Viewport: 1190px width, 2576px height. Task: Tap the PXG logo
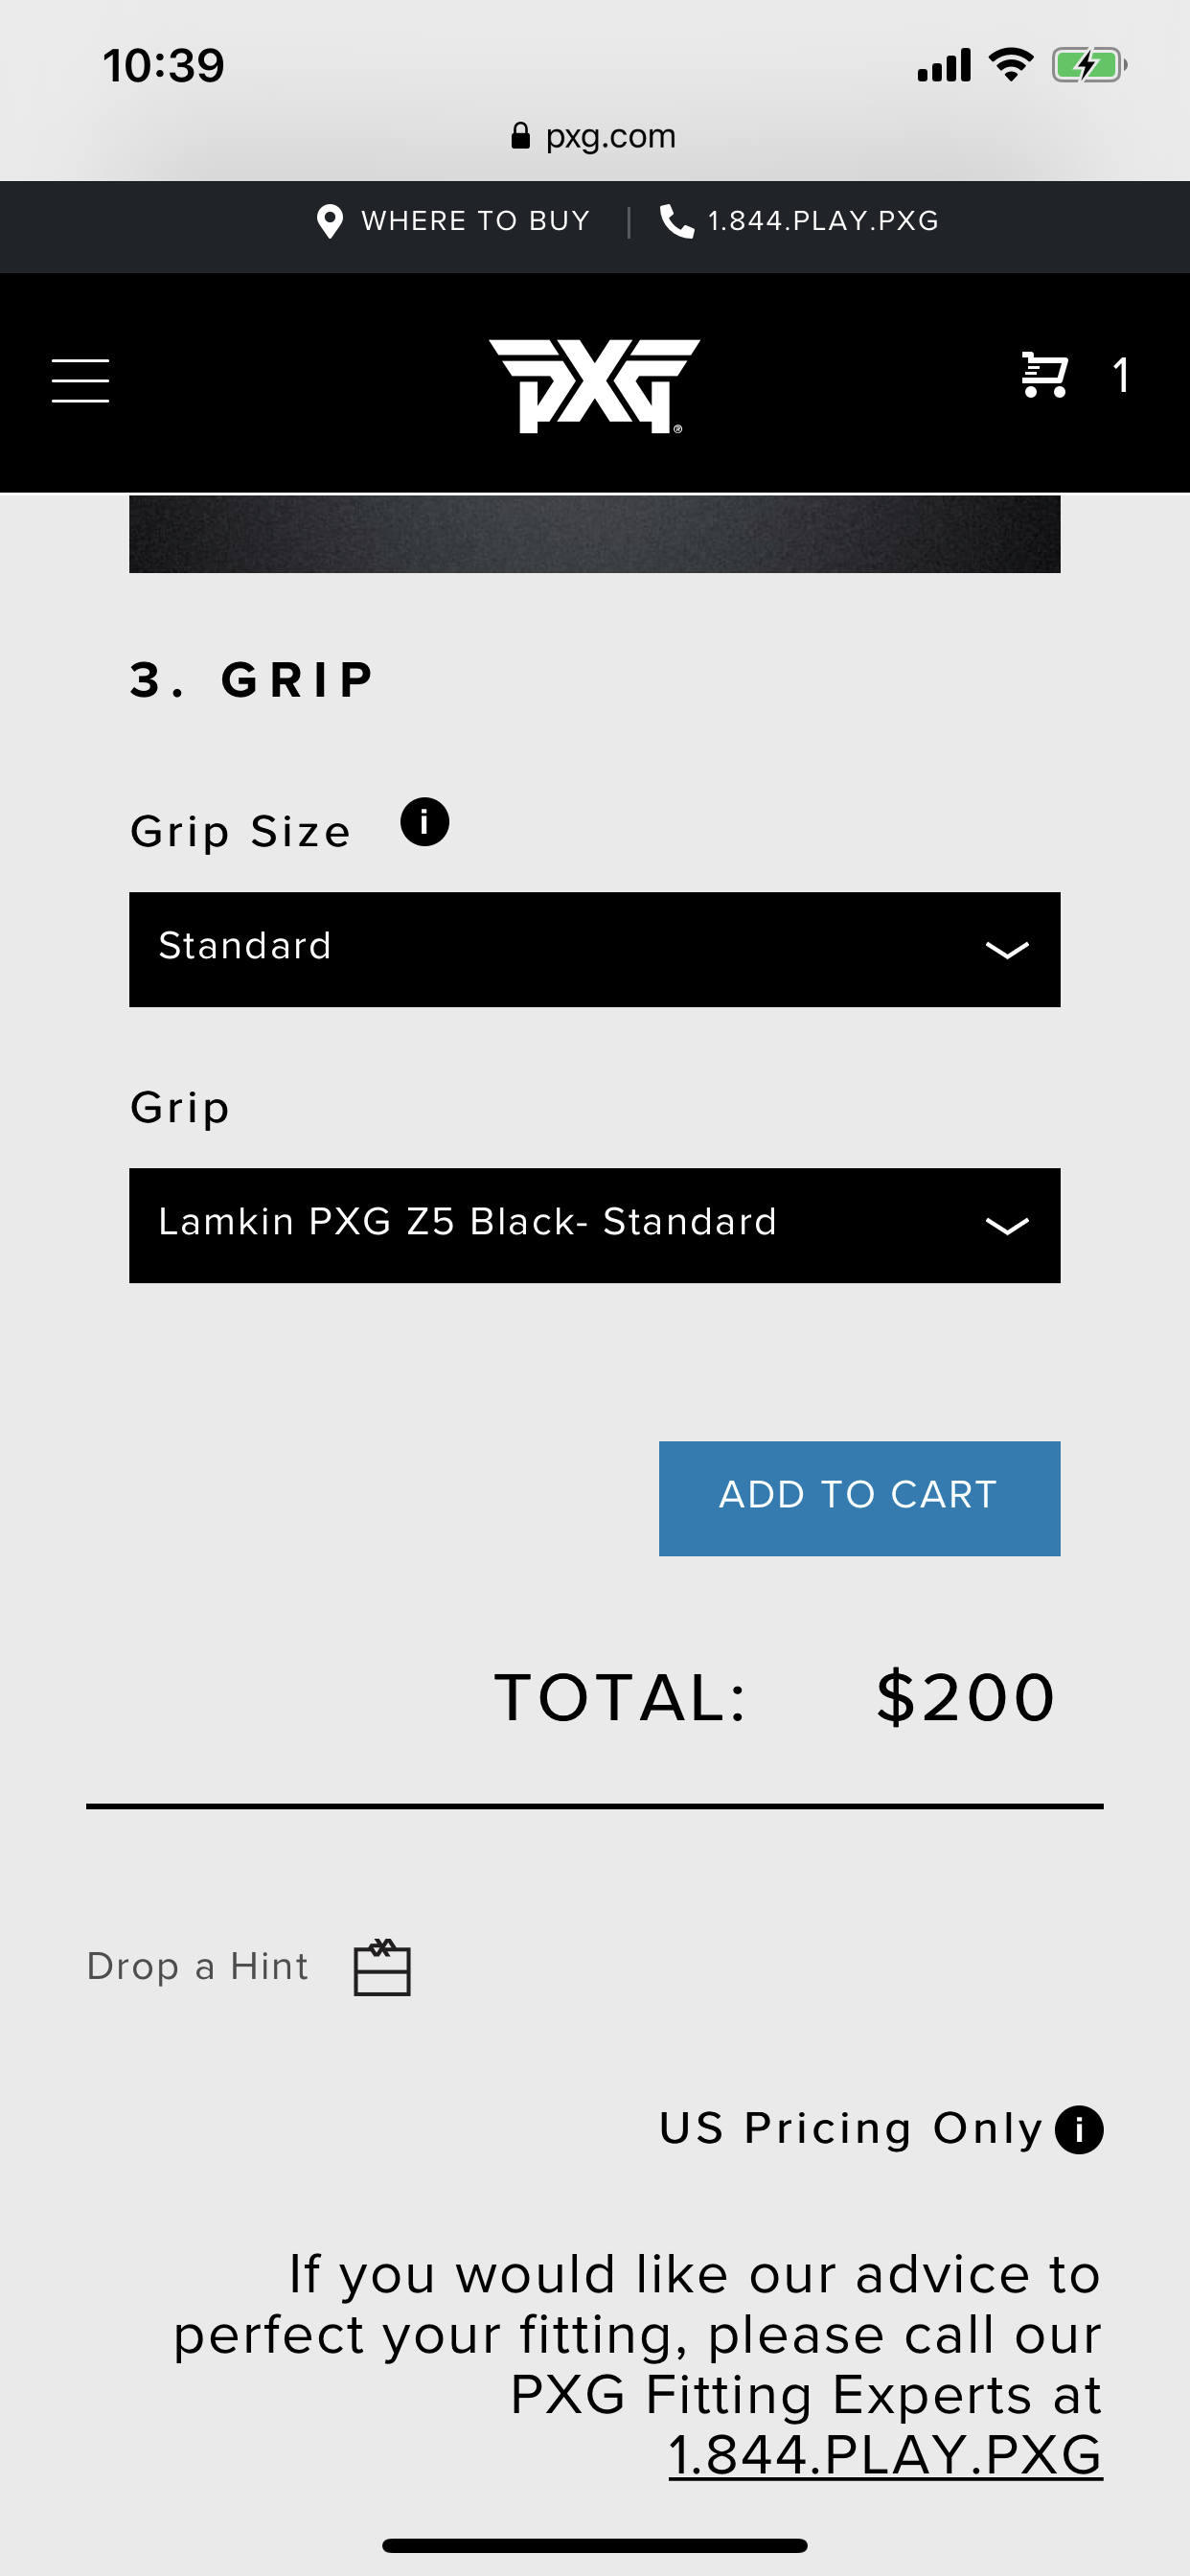pos(594,385)
